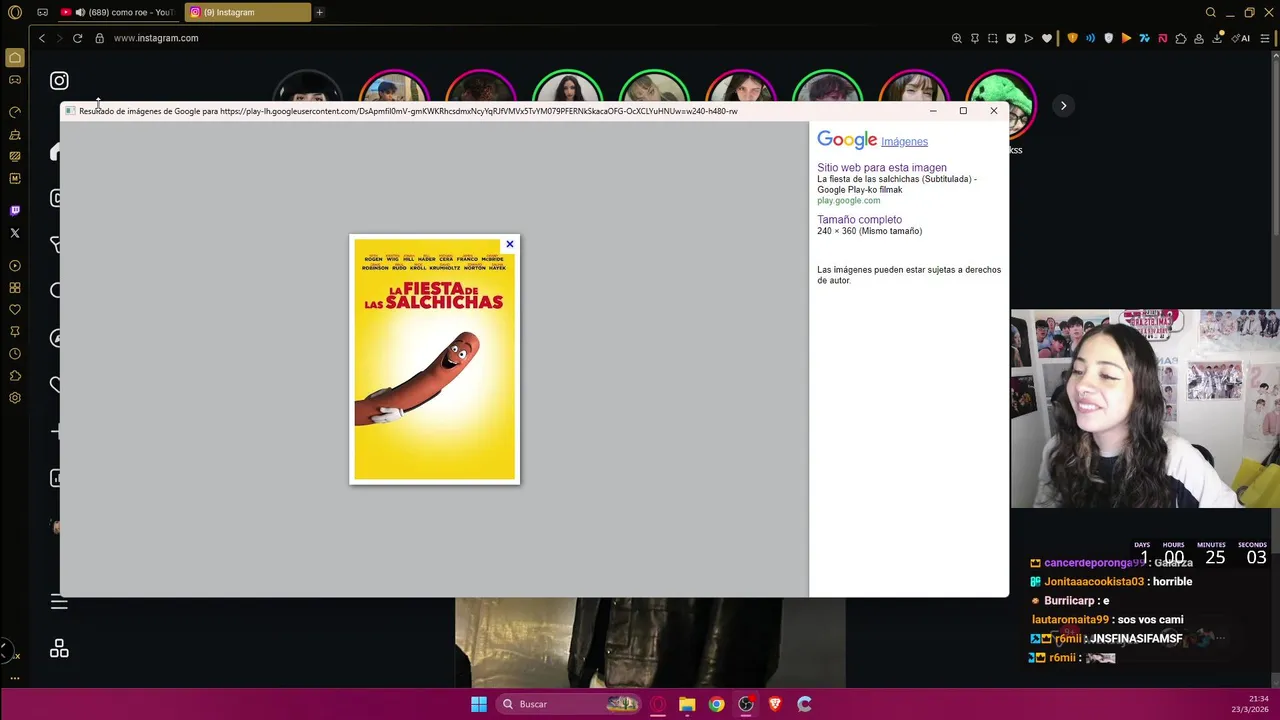
Task: Open 'Sitio web para esta imagen' link
Action: point(882,168)
